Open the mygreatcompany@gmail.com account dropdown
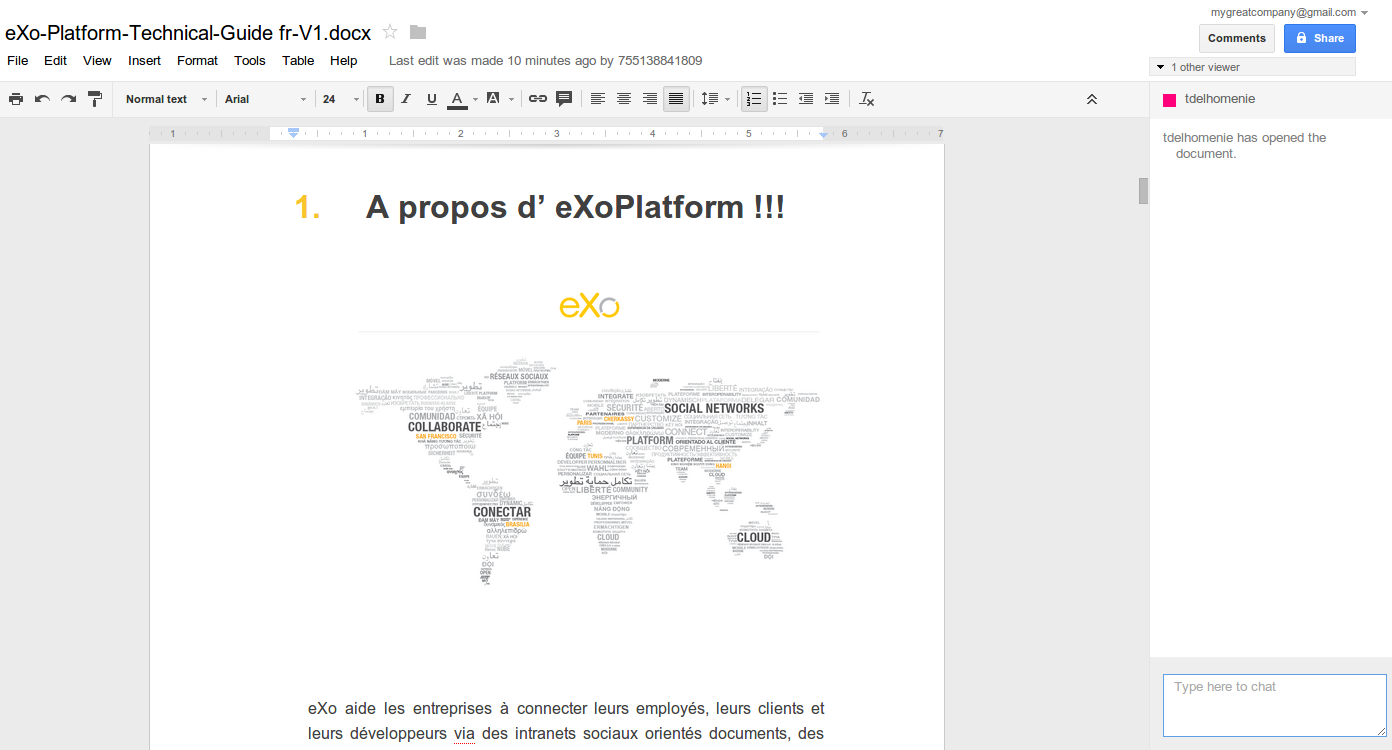 pos(1289,12)
